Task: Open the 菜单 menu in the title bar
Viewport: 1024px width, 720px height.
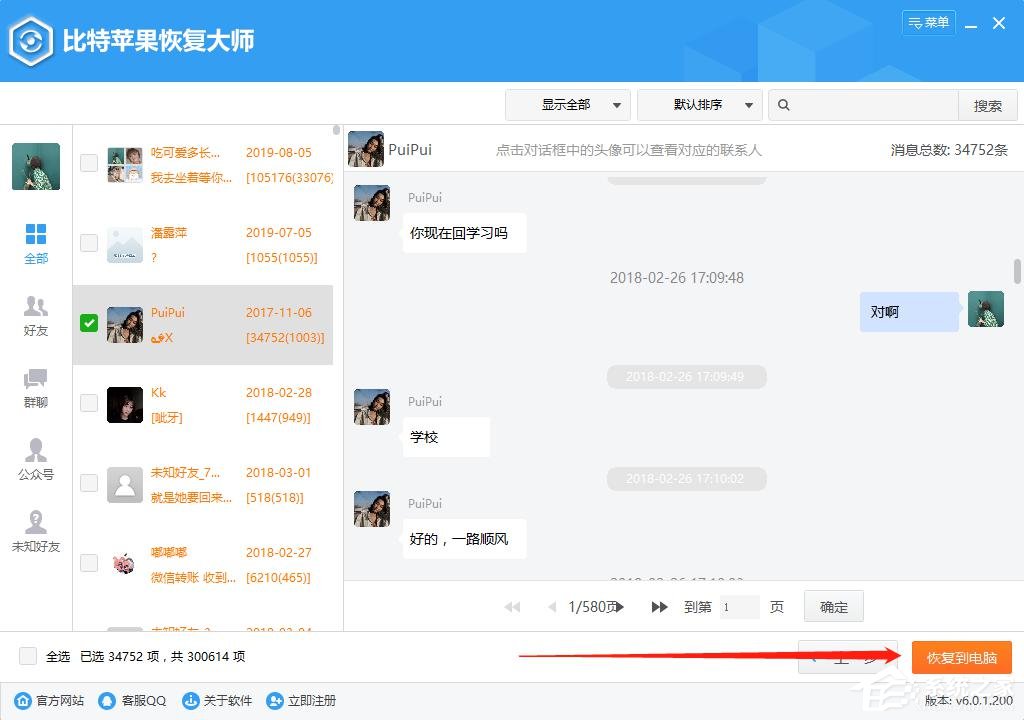Action: coord(928,22)
